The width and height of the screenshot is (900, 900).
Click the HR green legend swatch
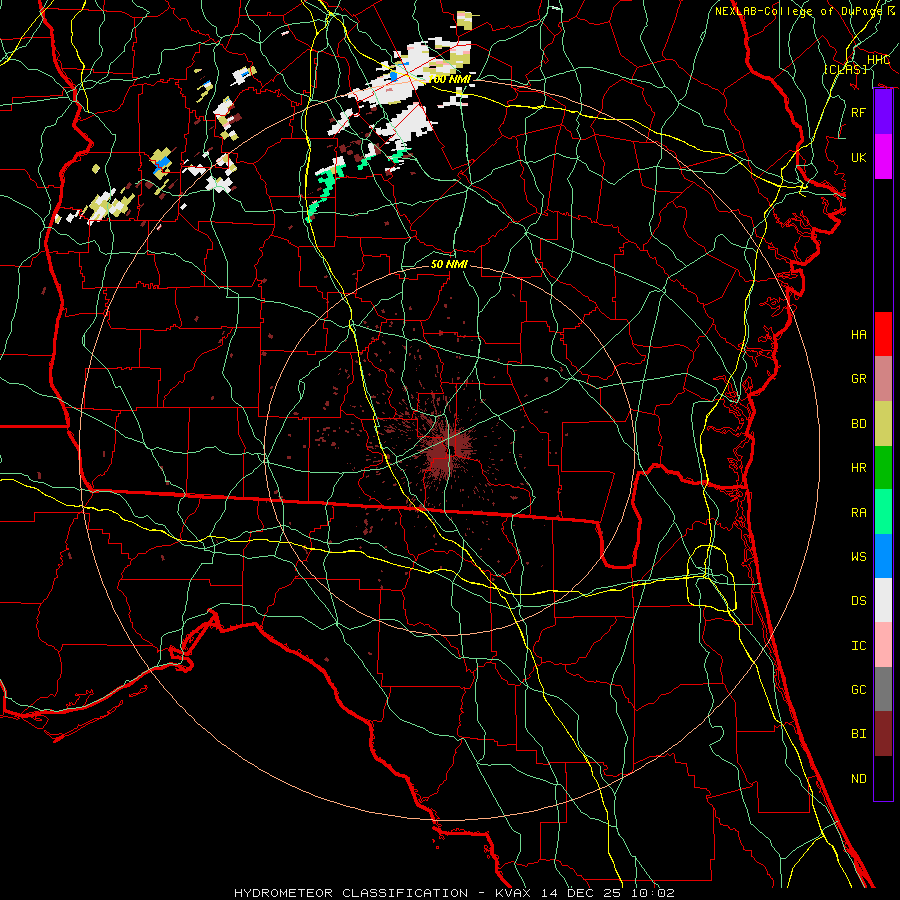883,468
